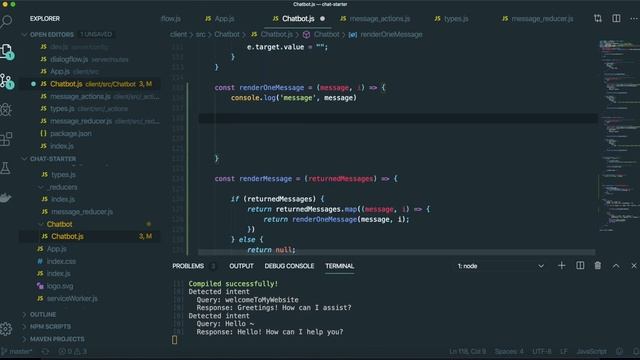
Task: Click the master branch indicator
Action: [x=17, y=351]
